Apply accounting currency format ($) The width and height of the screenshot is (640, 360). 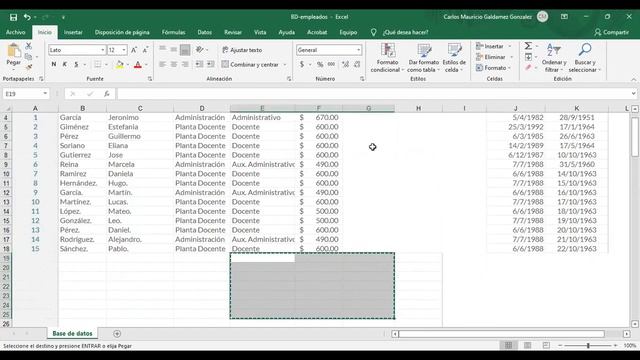click(302, 64)
